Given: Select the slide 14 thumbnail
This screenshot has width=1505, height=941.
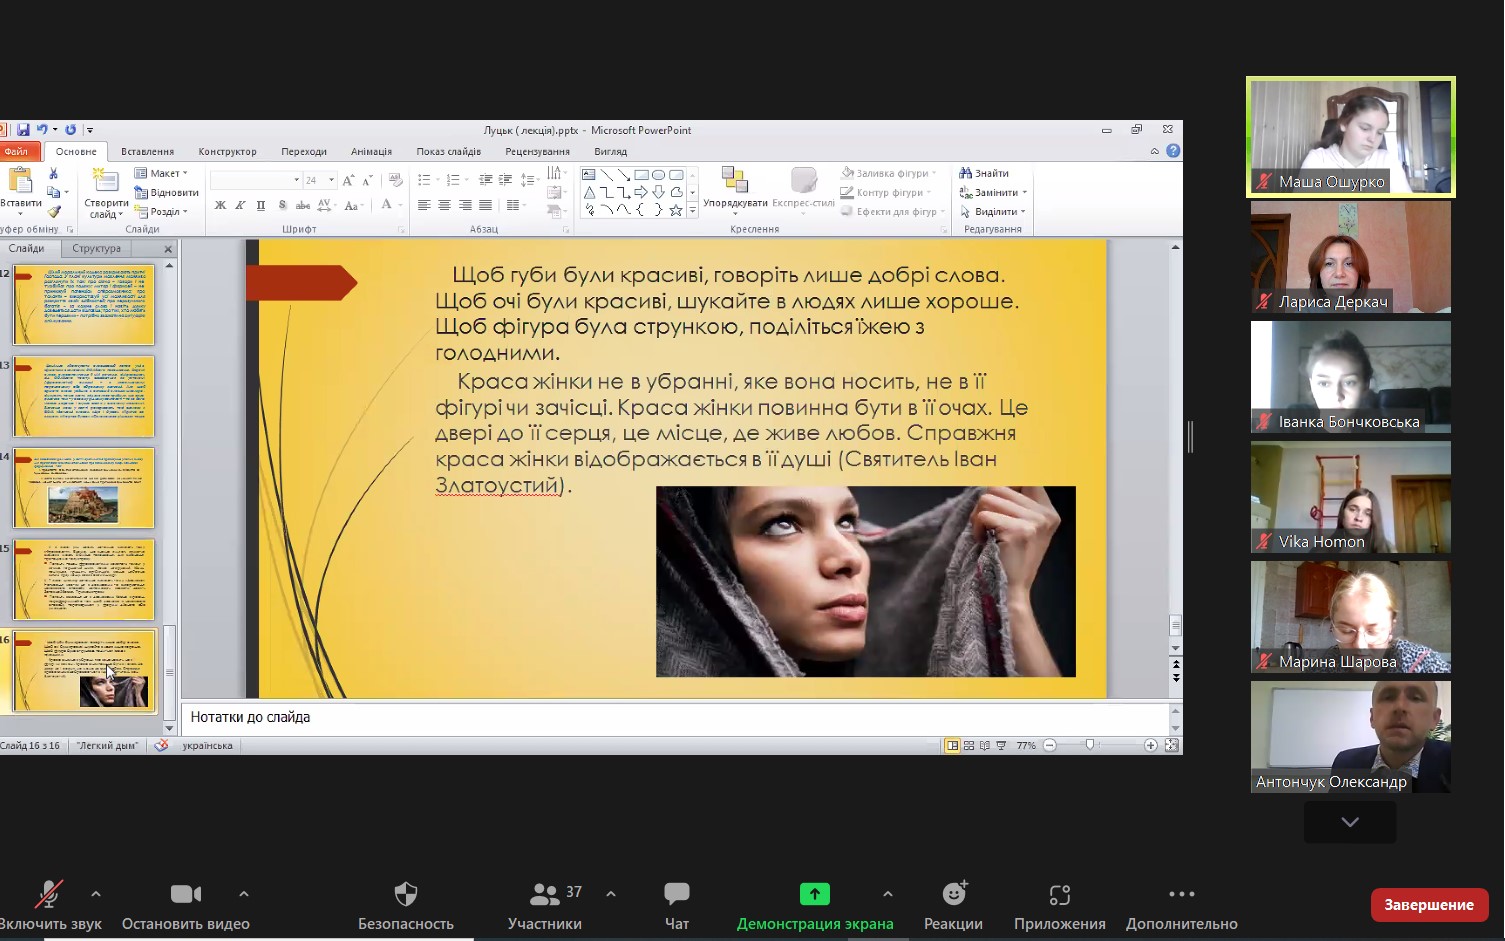Looking at the screenshot, I should pyautogui.click(x=84, y=488).
